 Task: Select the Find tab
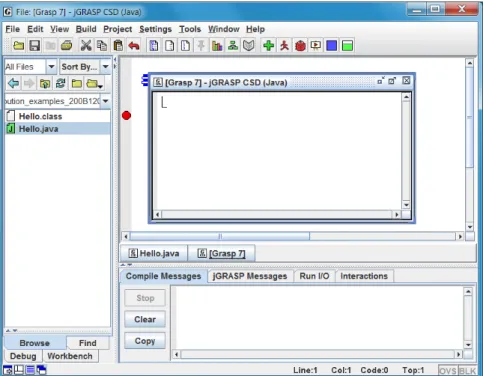tap(88, 343)
